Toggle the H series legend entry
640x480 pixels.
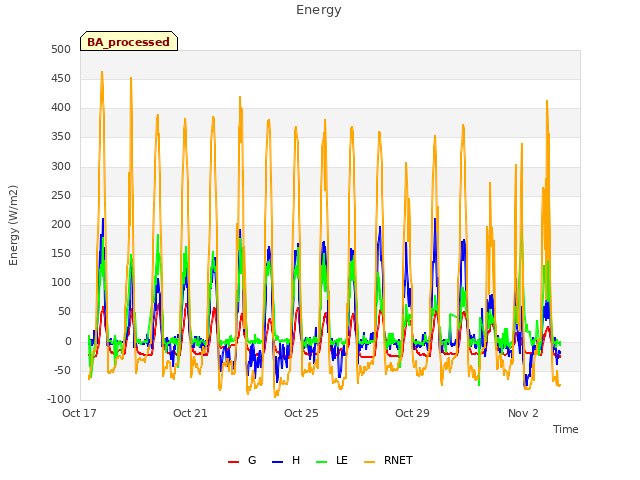point(286,460)
